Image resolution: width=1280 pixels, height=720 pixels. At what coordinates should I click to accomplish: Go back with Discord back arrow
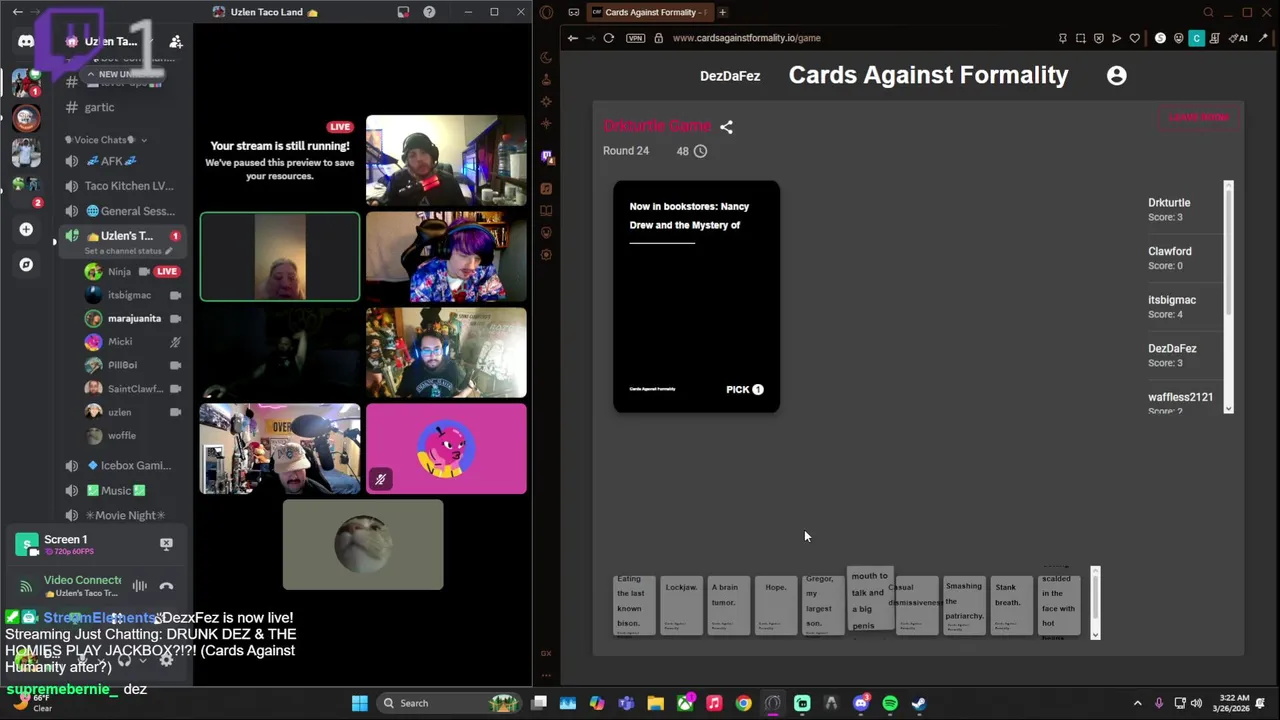tap(17, 12)
